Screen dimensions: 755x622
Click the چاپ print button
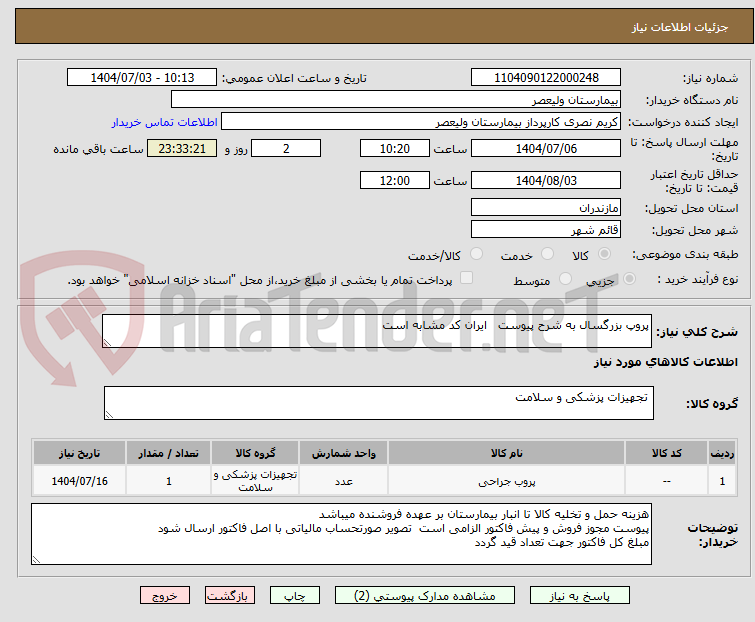coord(294,596)
